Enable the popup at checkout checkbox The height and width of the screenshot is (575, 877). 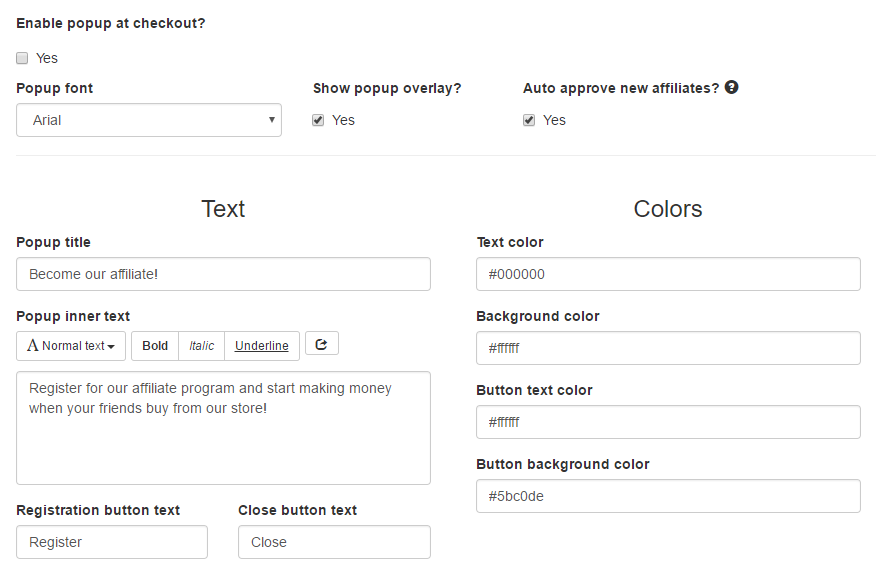(22, 58)
